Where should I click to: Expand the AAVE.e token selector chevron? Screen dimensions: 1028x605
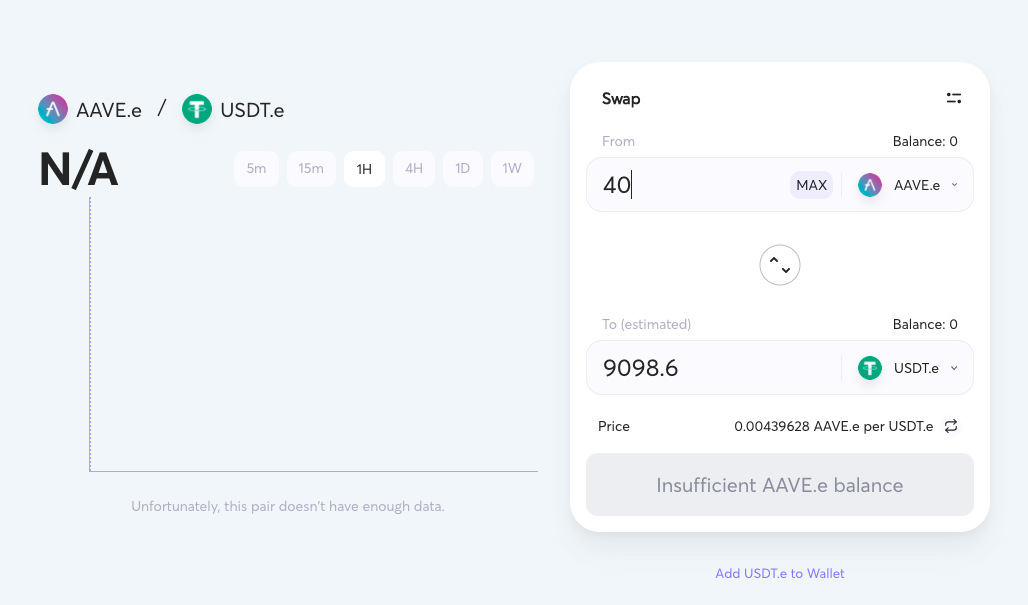[x=955, y=185]
